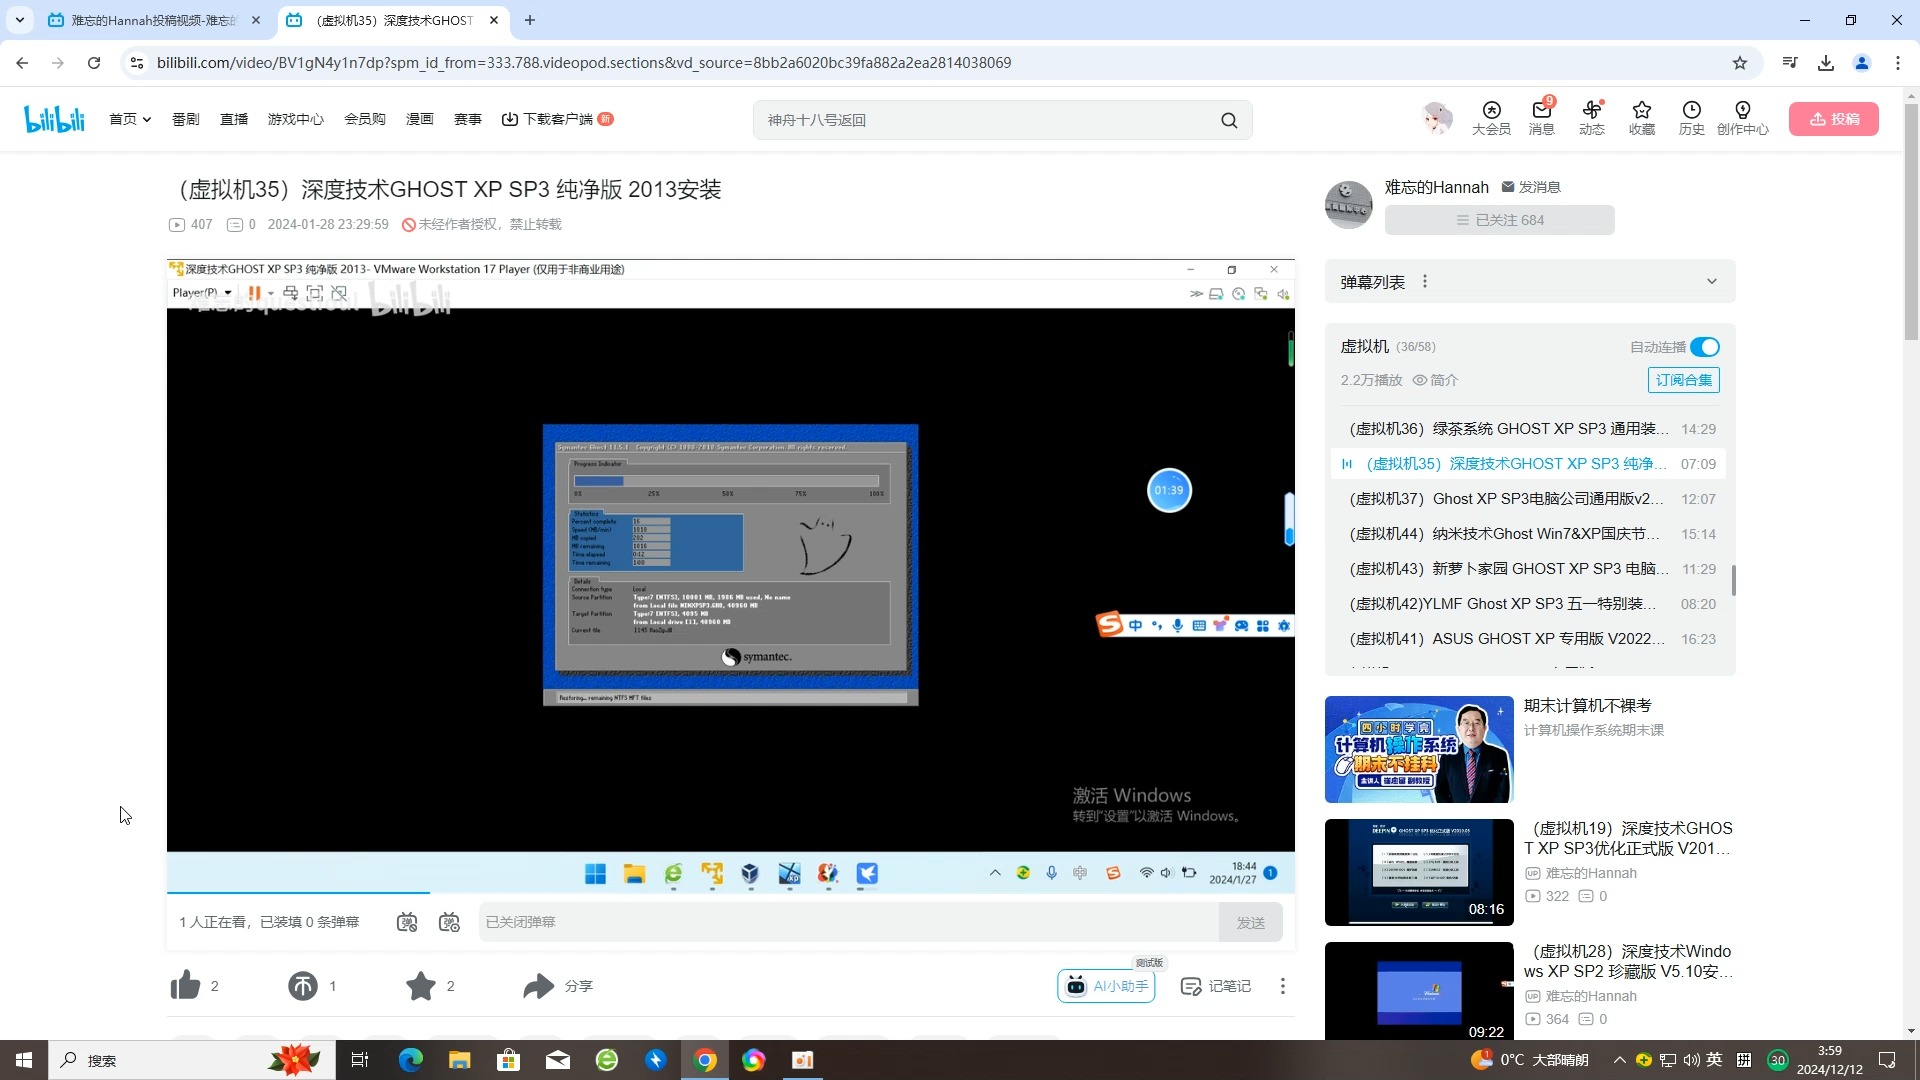Toggle danmaku display switch icon
This screenshot has height=1080, width=1920.
coord(407,922)
